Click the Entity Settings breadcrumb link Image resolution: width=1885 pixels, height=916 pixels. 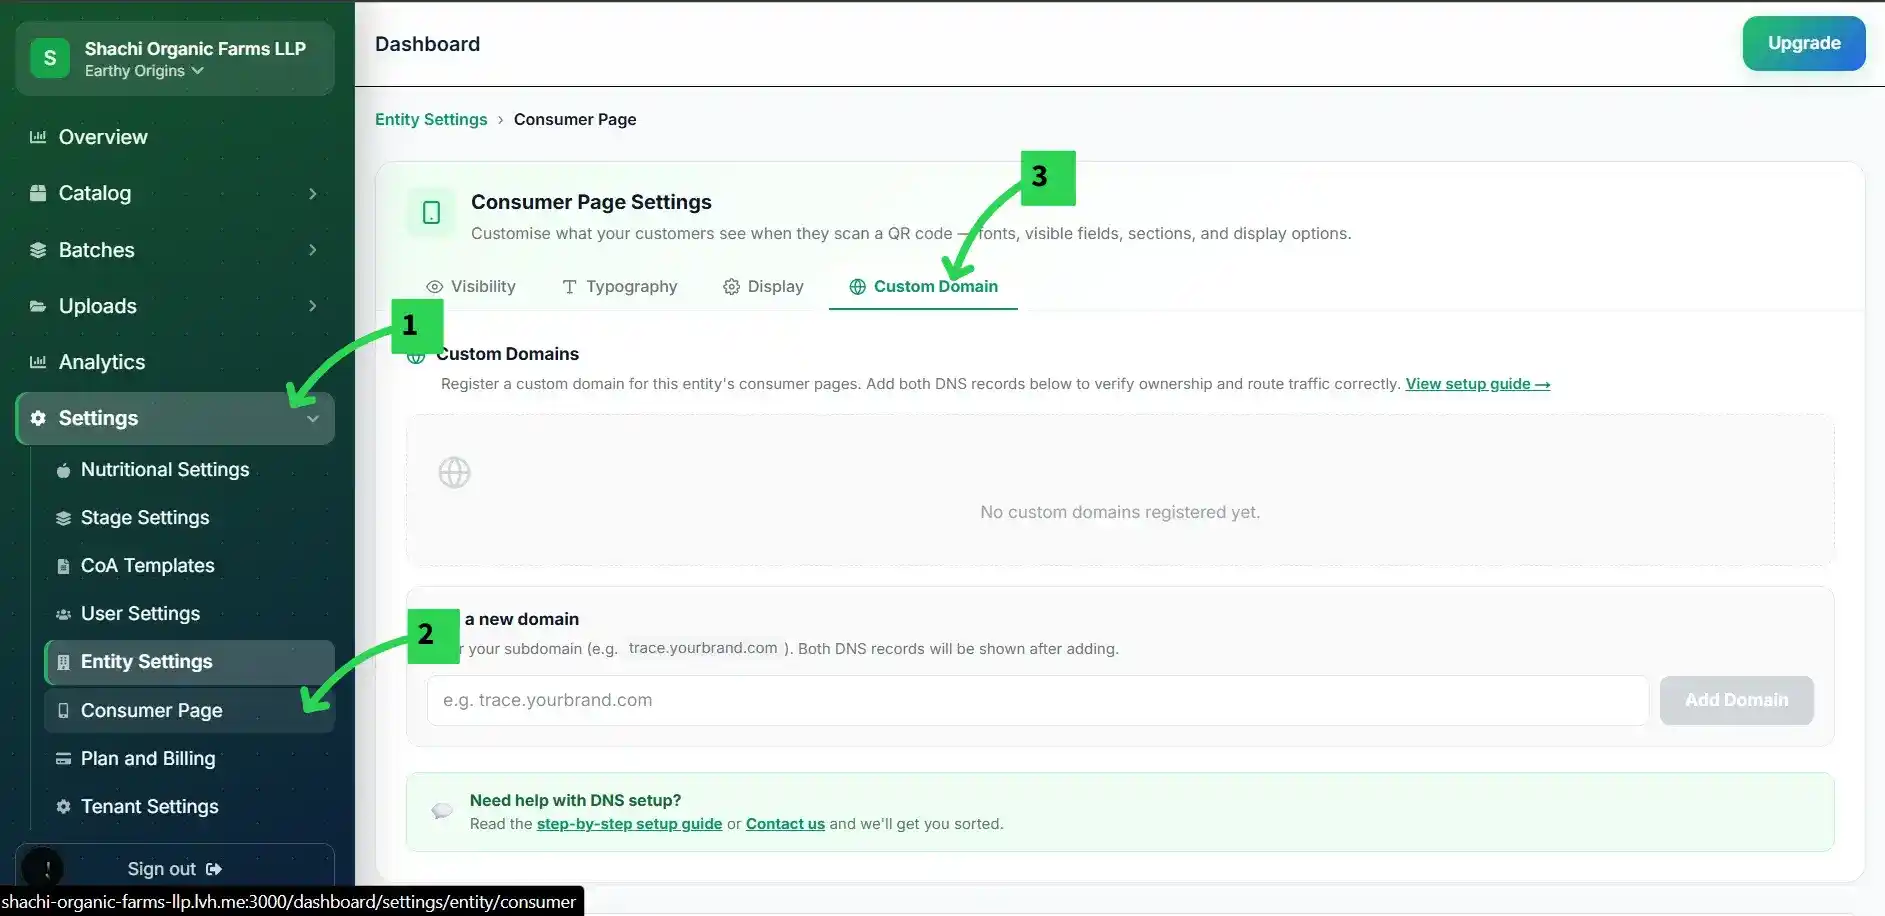[431, 119]
